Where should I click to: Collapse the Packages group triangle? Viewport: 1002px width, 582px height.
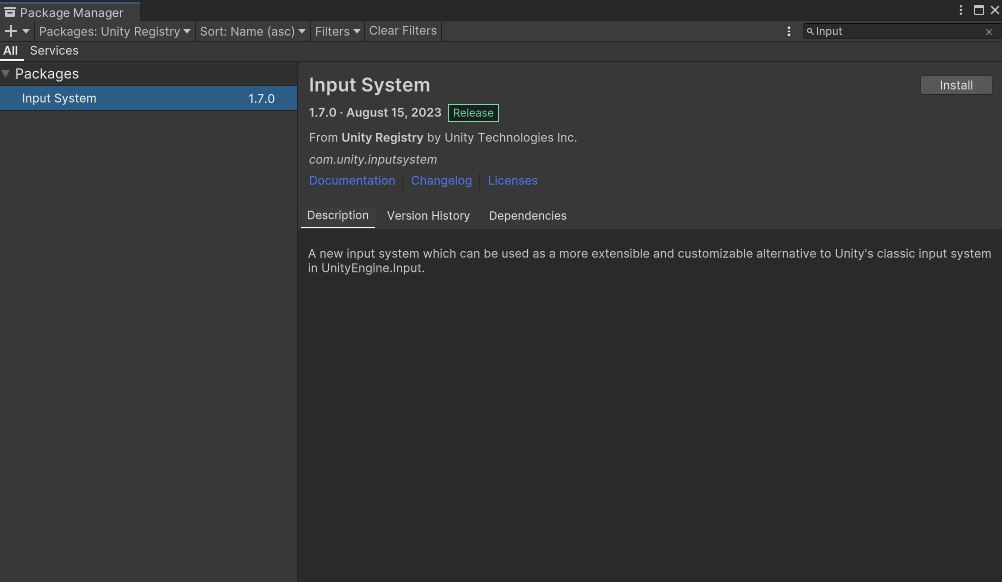(6, 74)
